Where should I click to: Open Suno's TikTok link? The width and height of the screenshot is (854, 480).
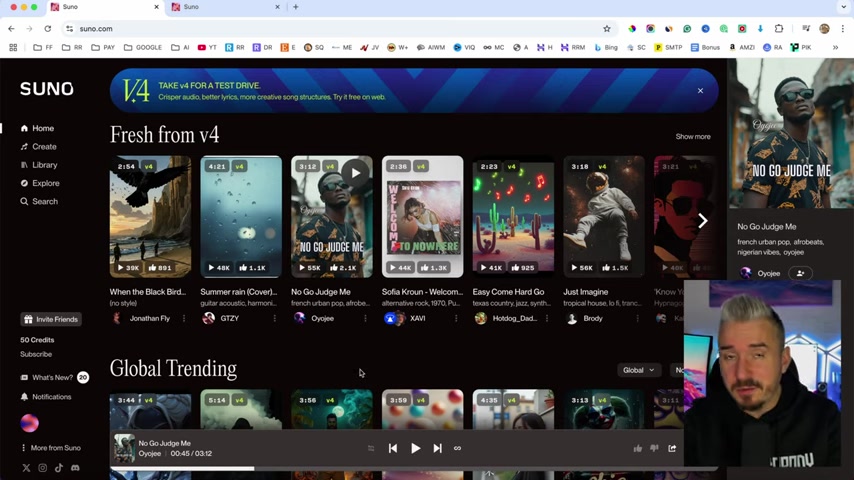[59, 468]
